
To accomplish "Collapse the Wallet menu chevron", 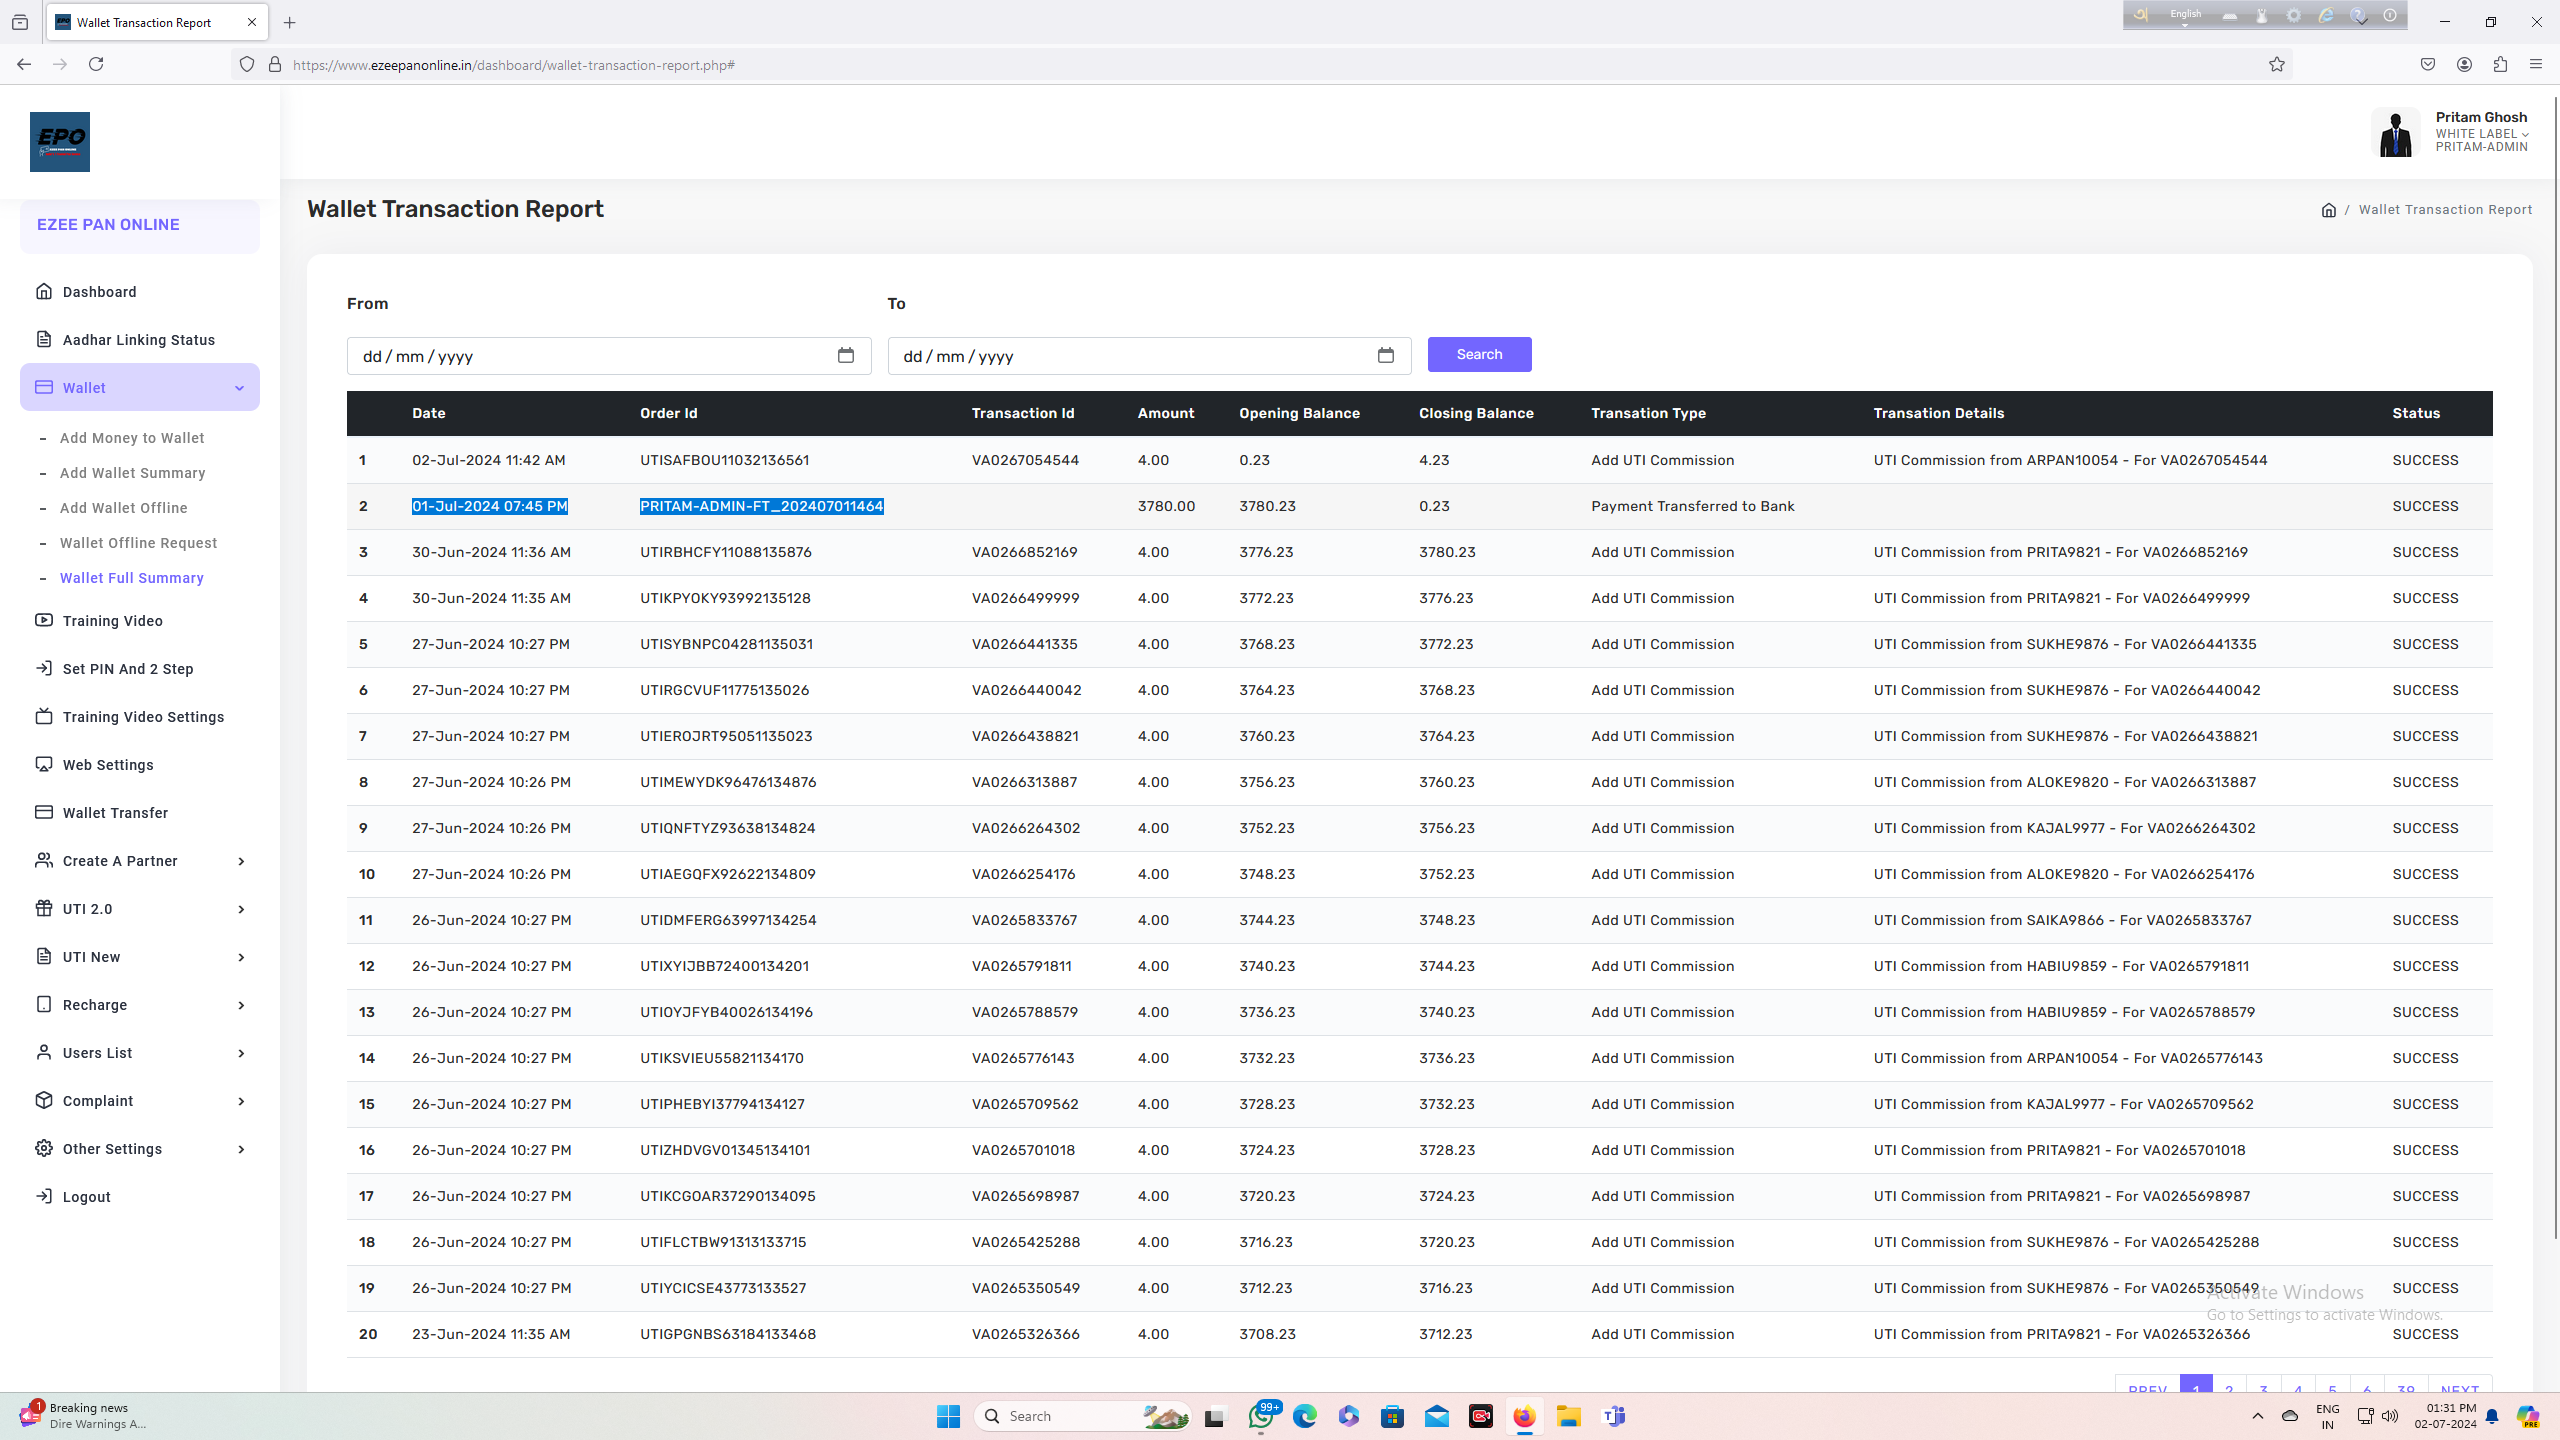I will [239, 388].
